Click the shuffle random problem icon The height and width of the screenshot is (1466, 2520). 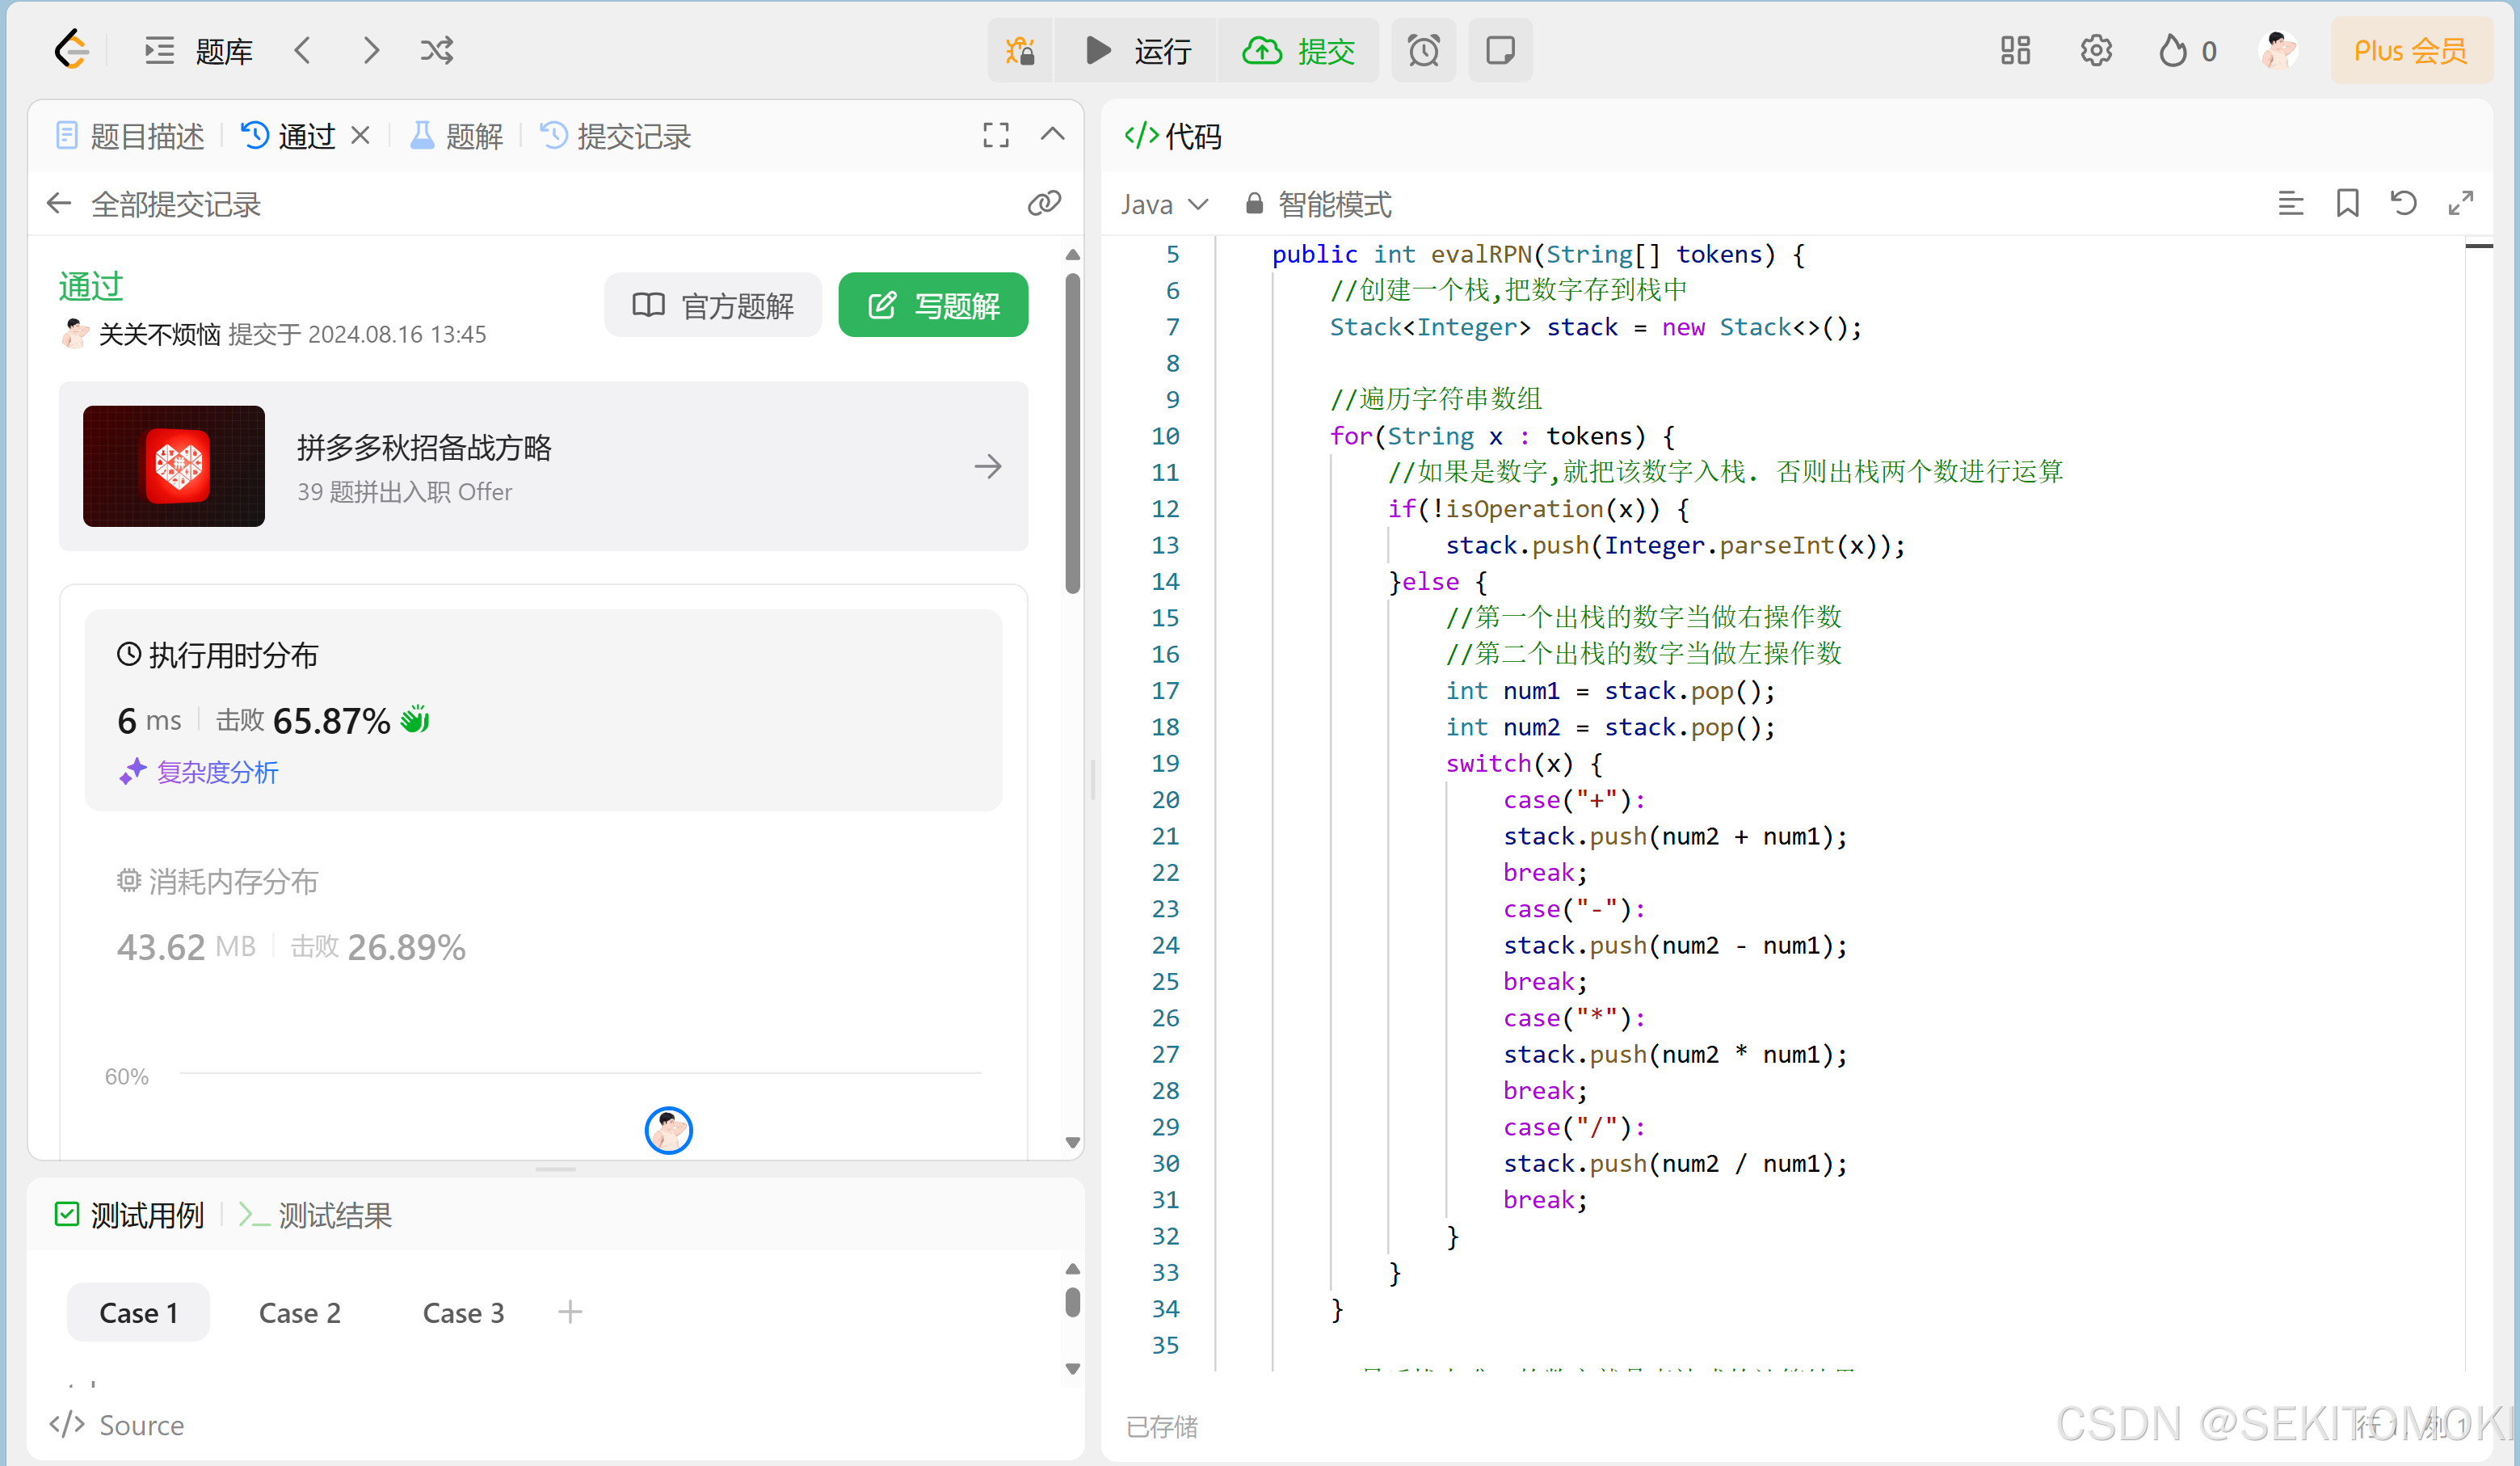point(437,50)
